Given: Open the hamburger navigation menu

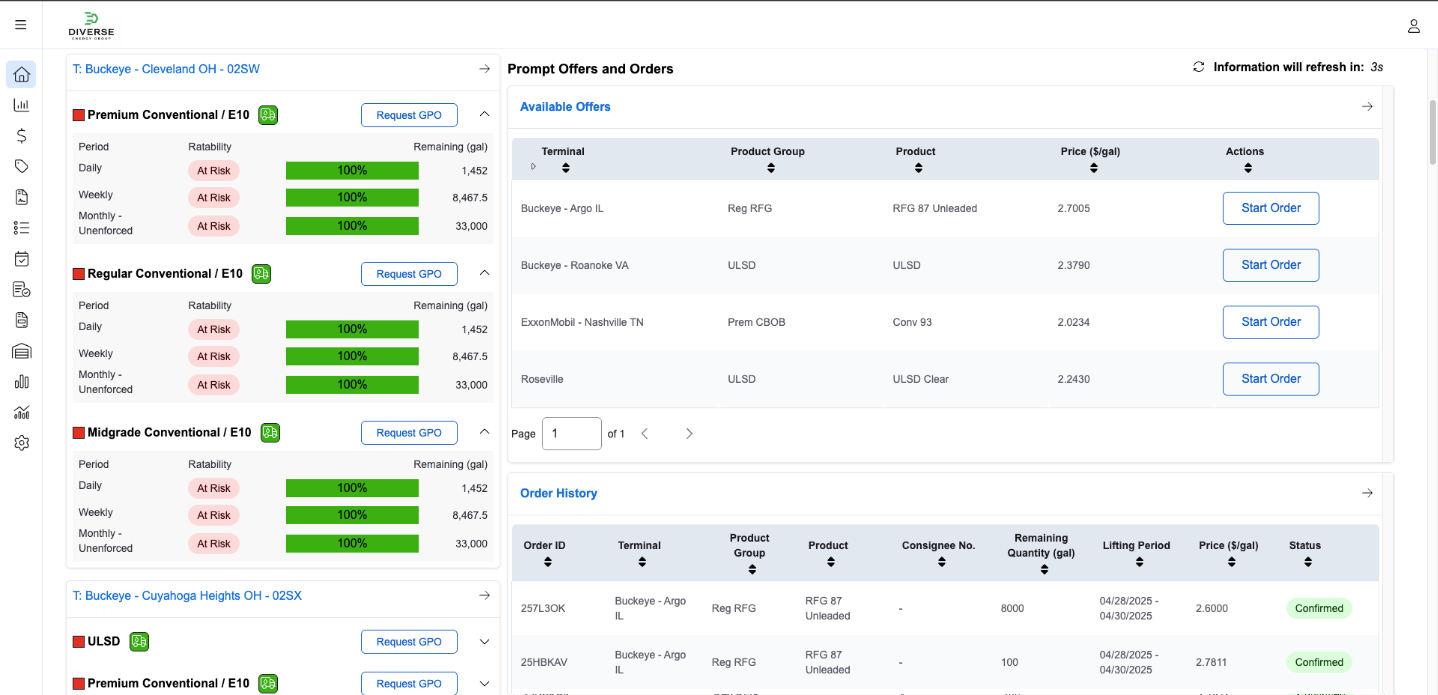Looking at the screenshot, I should 21,25.
